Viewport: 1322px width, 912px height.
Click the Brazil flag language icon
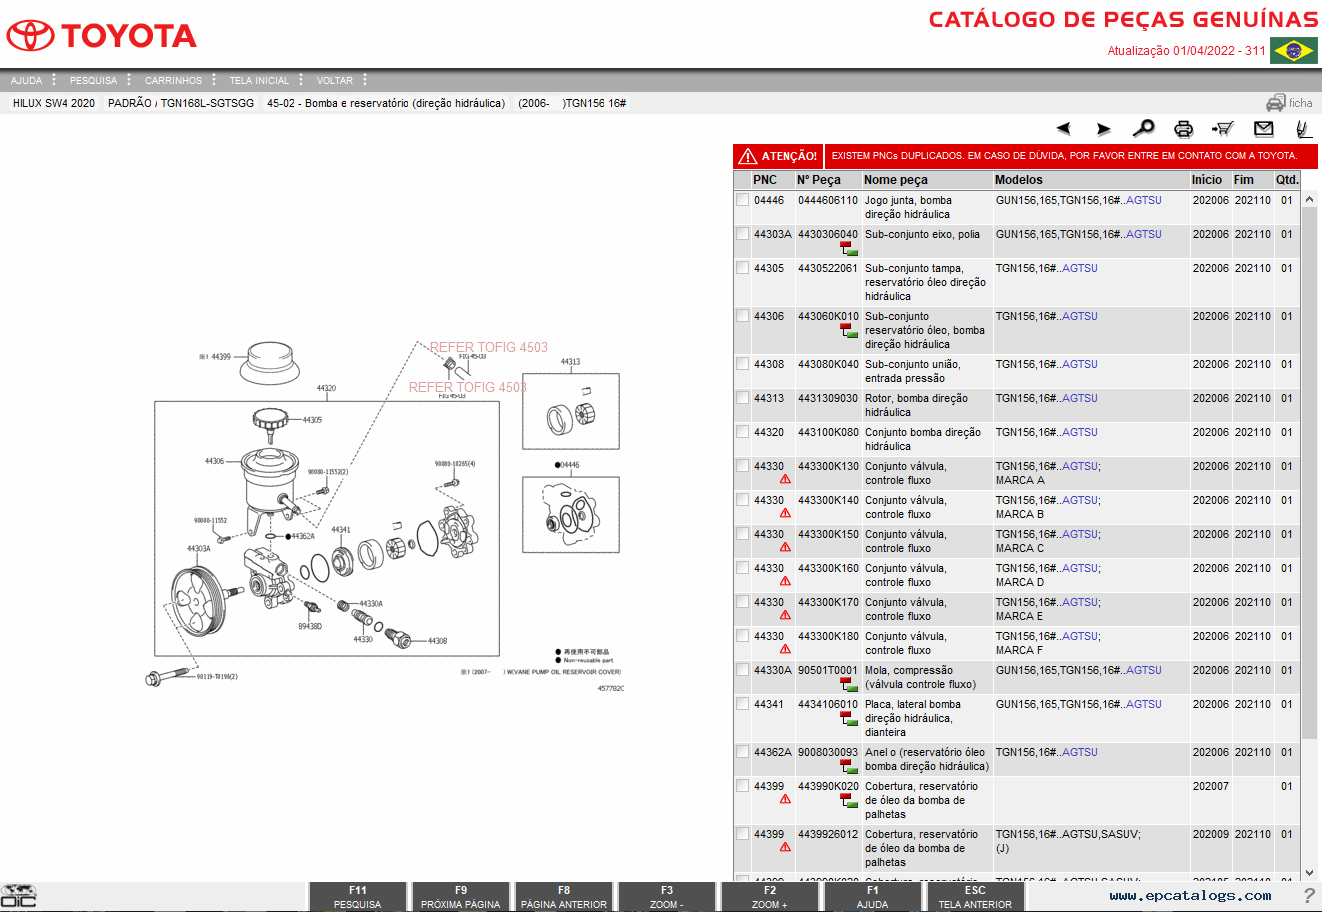point(1293,50)
